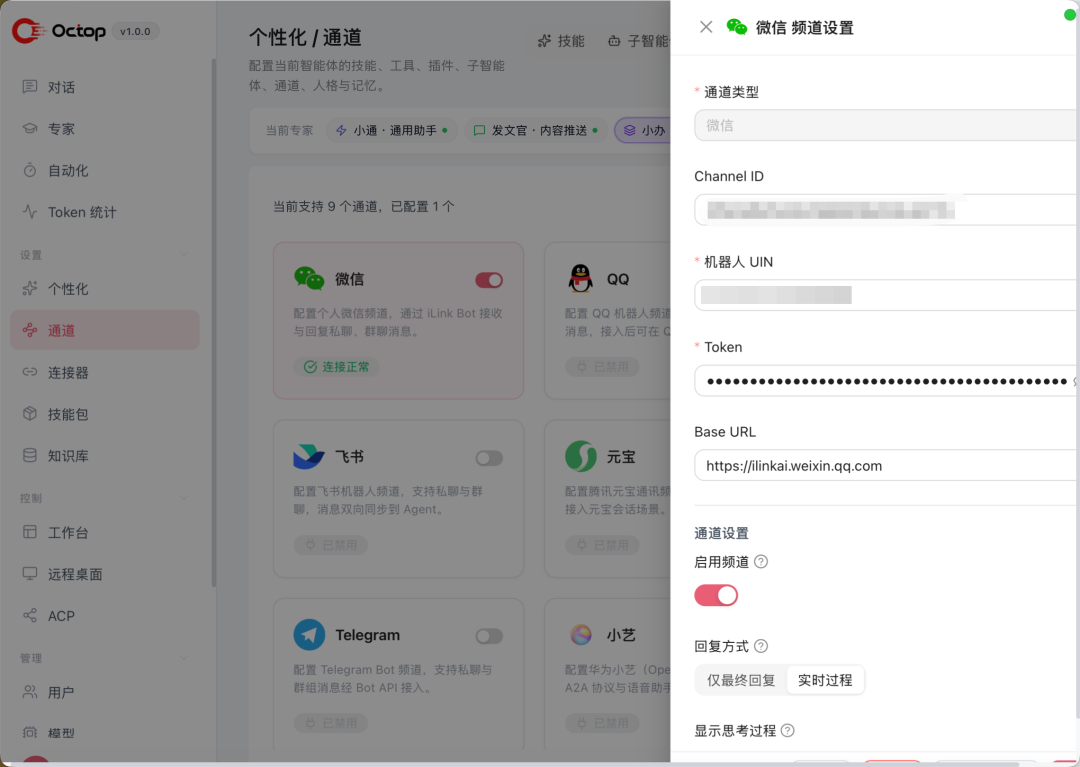Select 仅最终回复 reply mode option

(x=740, y=680)
